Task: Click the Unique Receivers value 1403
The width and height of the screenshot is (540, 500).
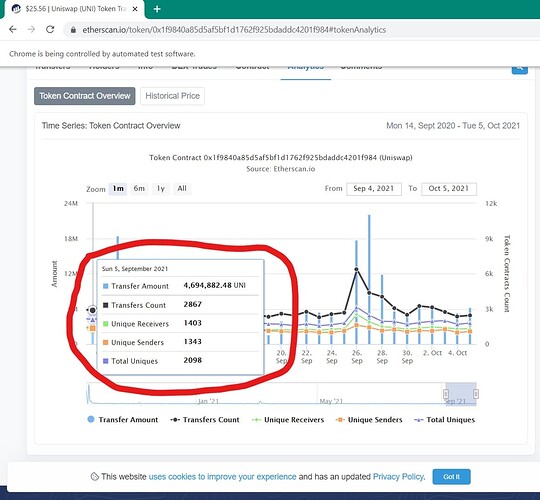Action: (193, 323)
